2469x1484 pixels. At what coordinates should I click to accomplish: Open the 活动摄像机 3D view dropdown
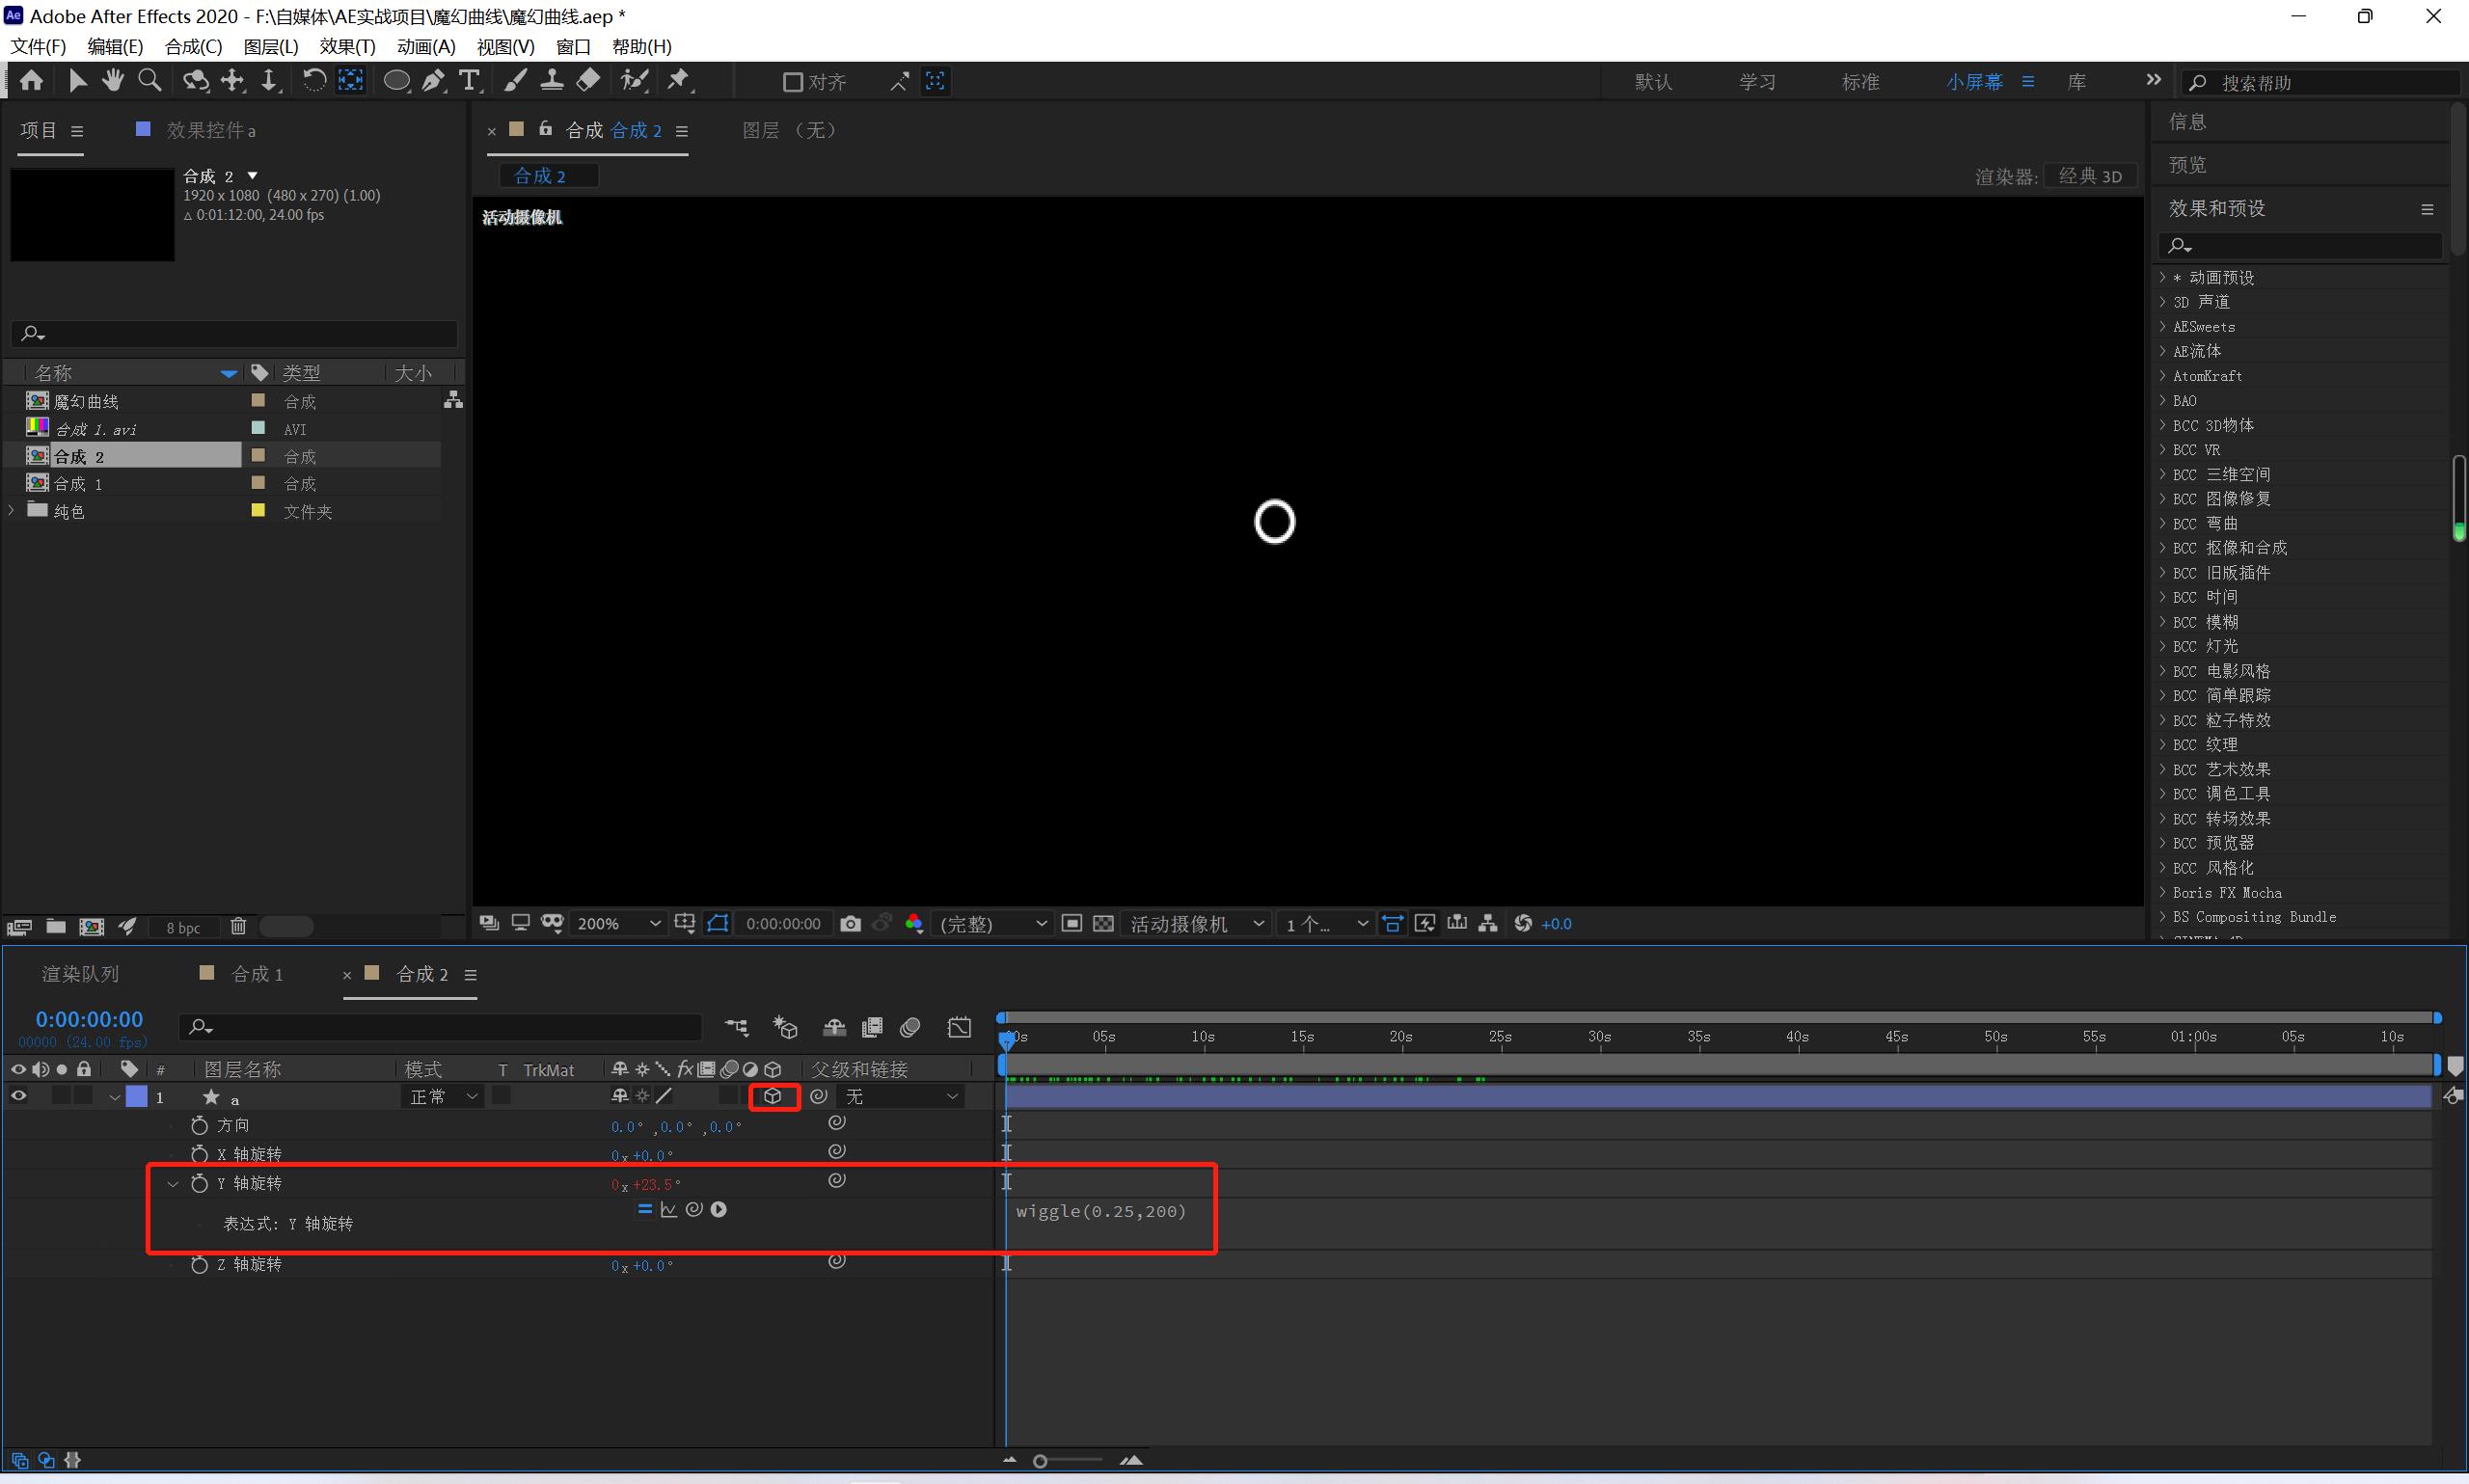1197,924
